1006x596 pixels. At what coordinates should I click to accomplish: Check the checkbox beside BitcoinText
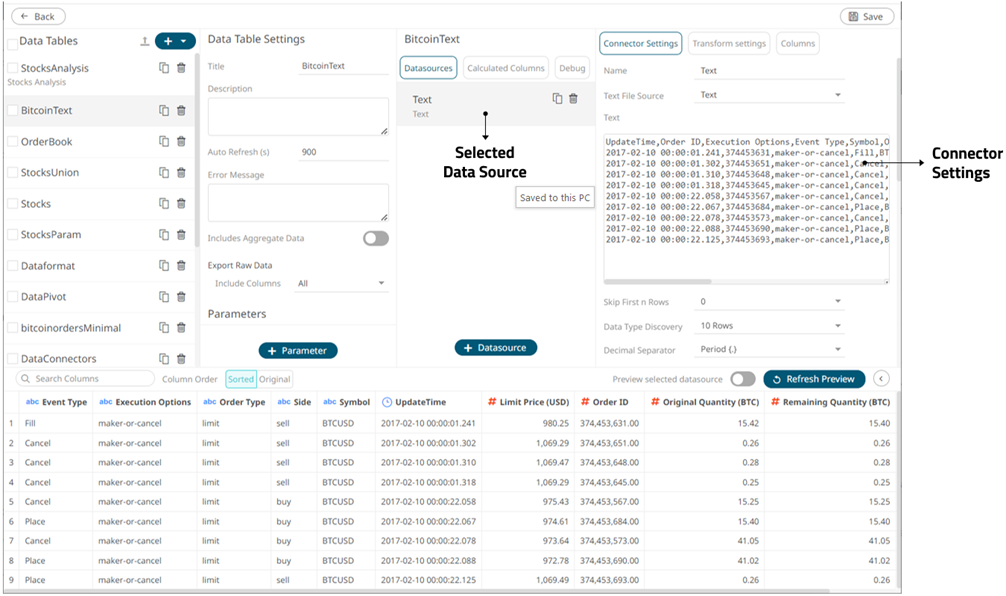tap(12, 111)
